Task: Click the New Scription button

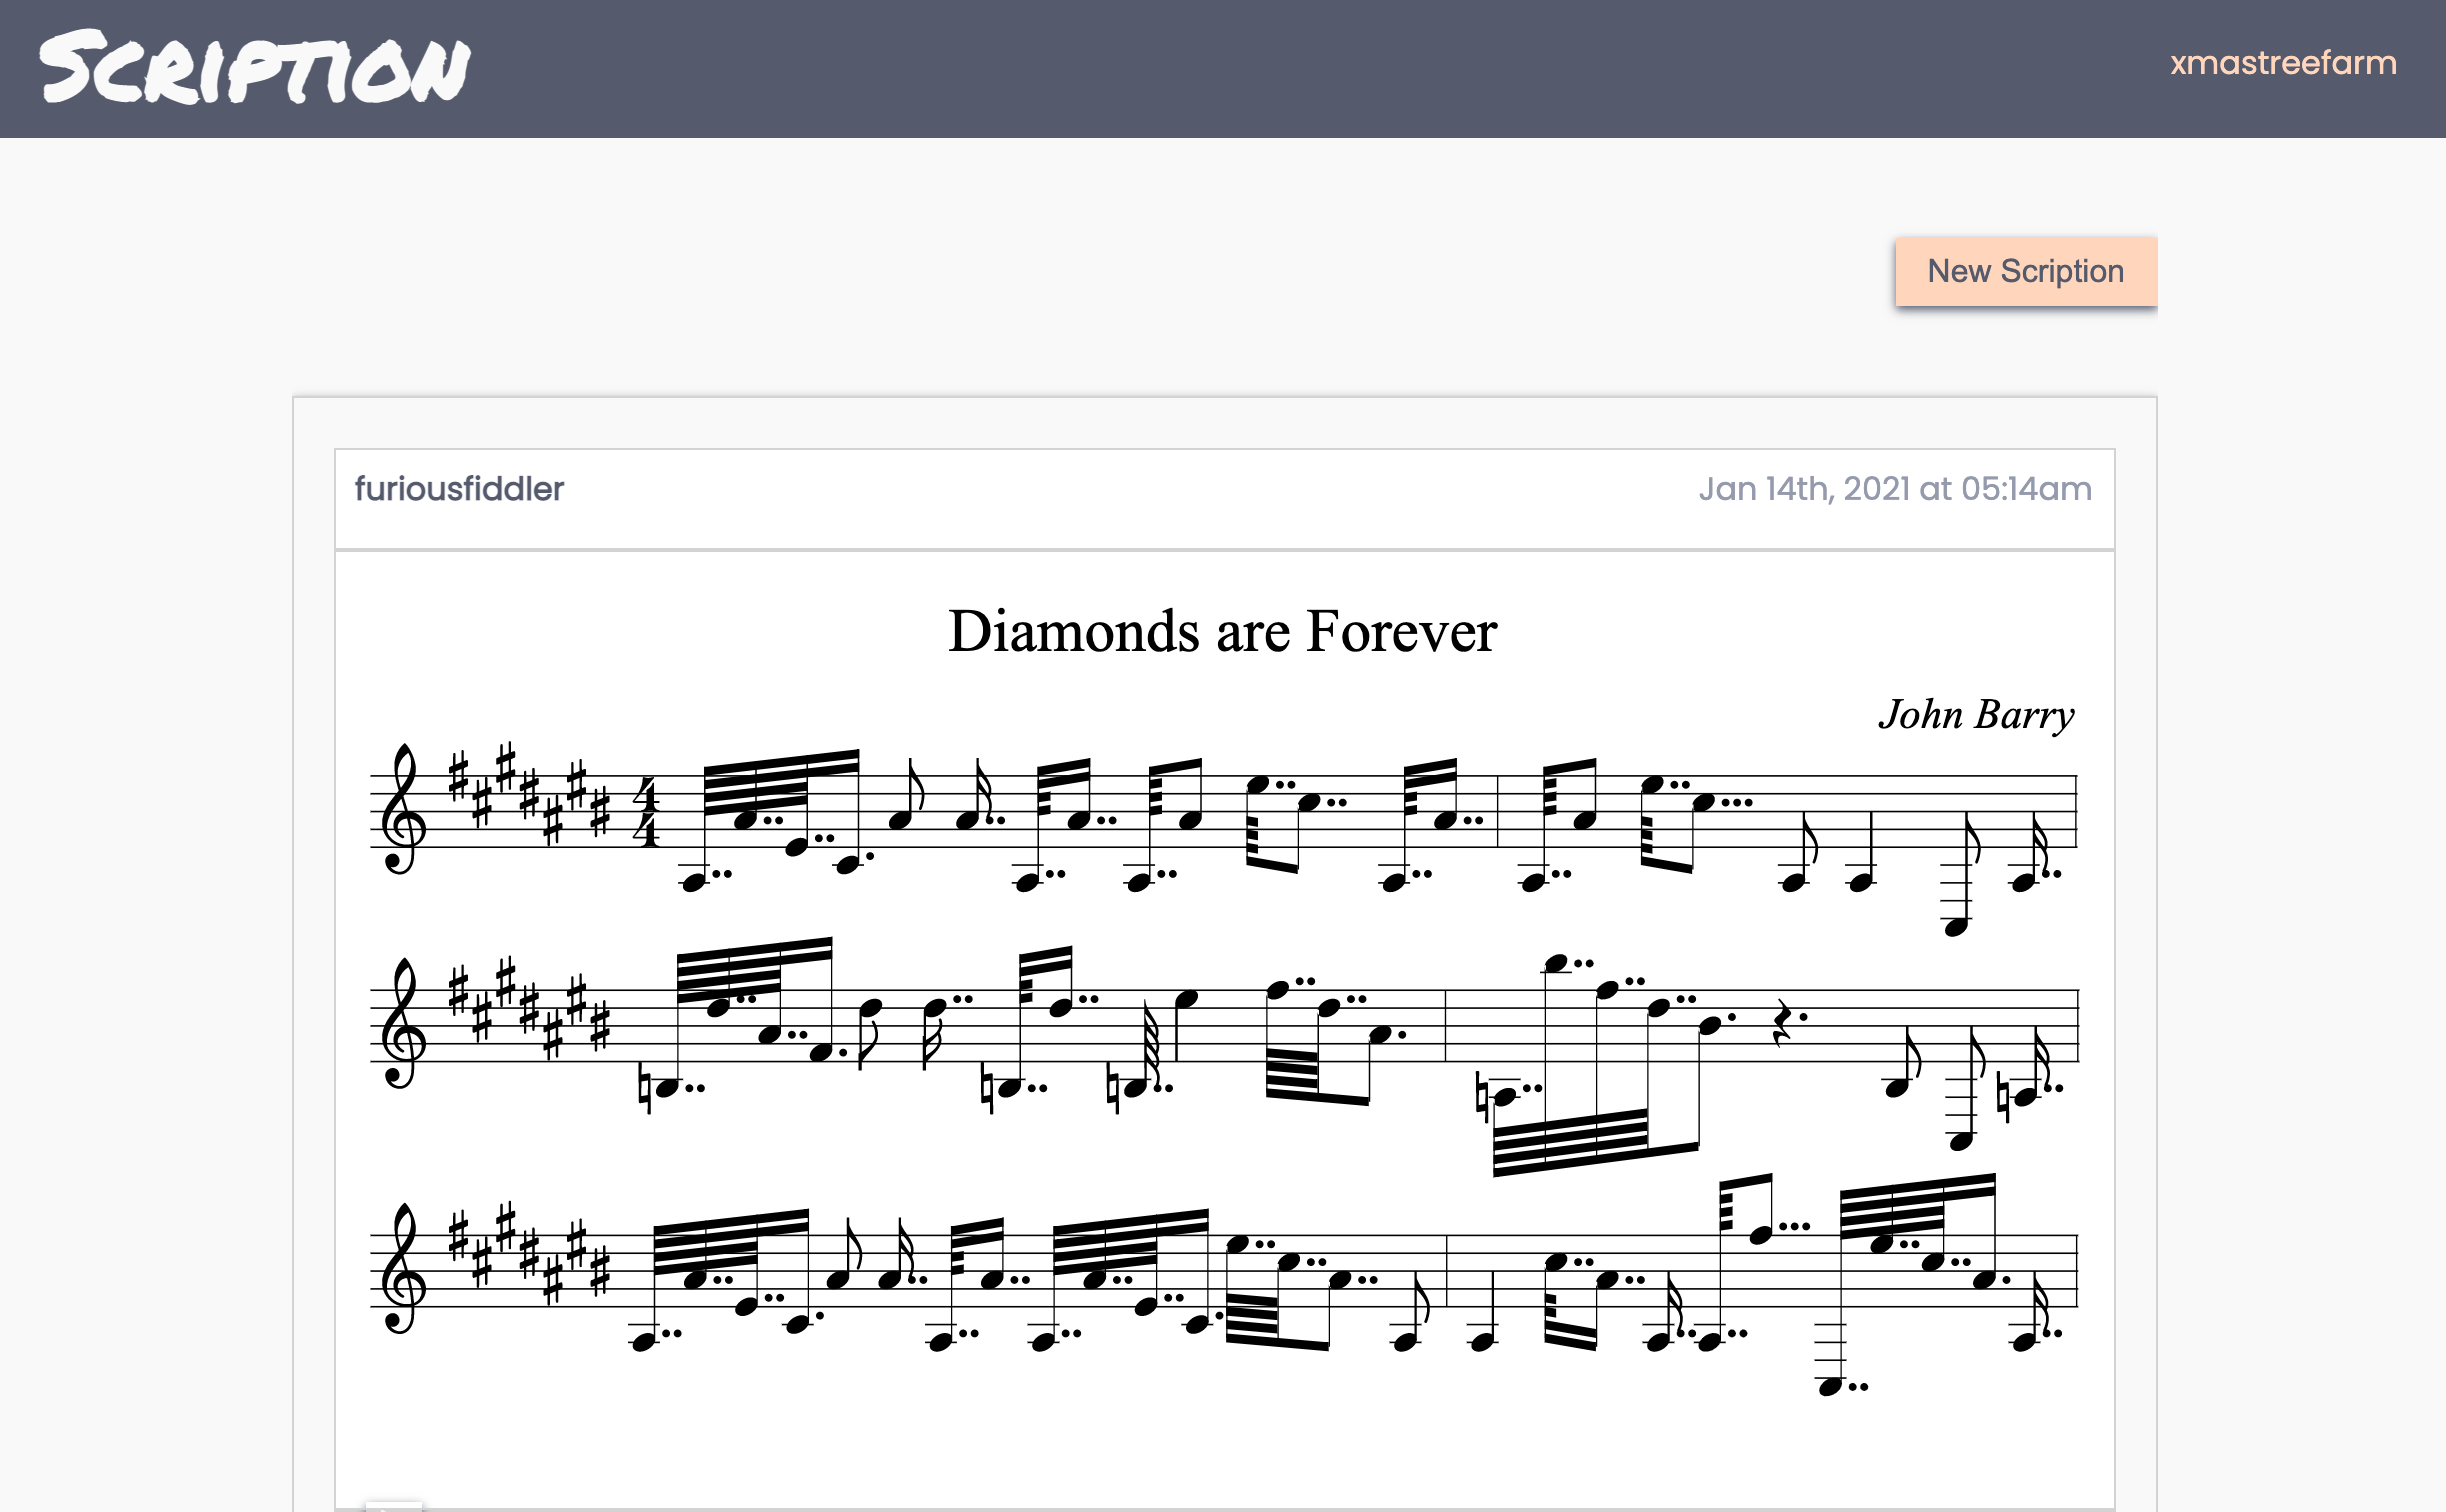Action: tap(2025, 271)
